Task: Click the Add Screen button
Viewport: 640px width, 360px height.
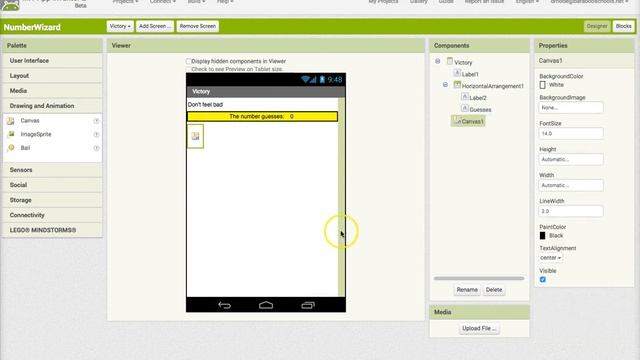Action: pos(155,26)
